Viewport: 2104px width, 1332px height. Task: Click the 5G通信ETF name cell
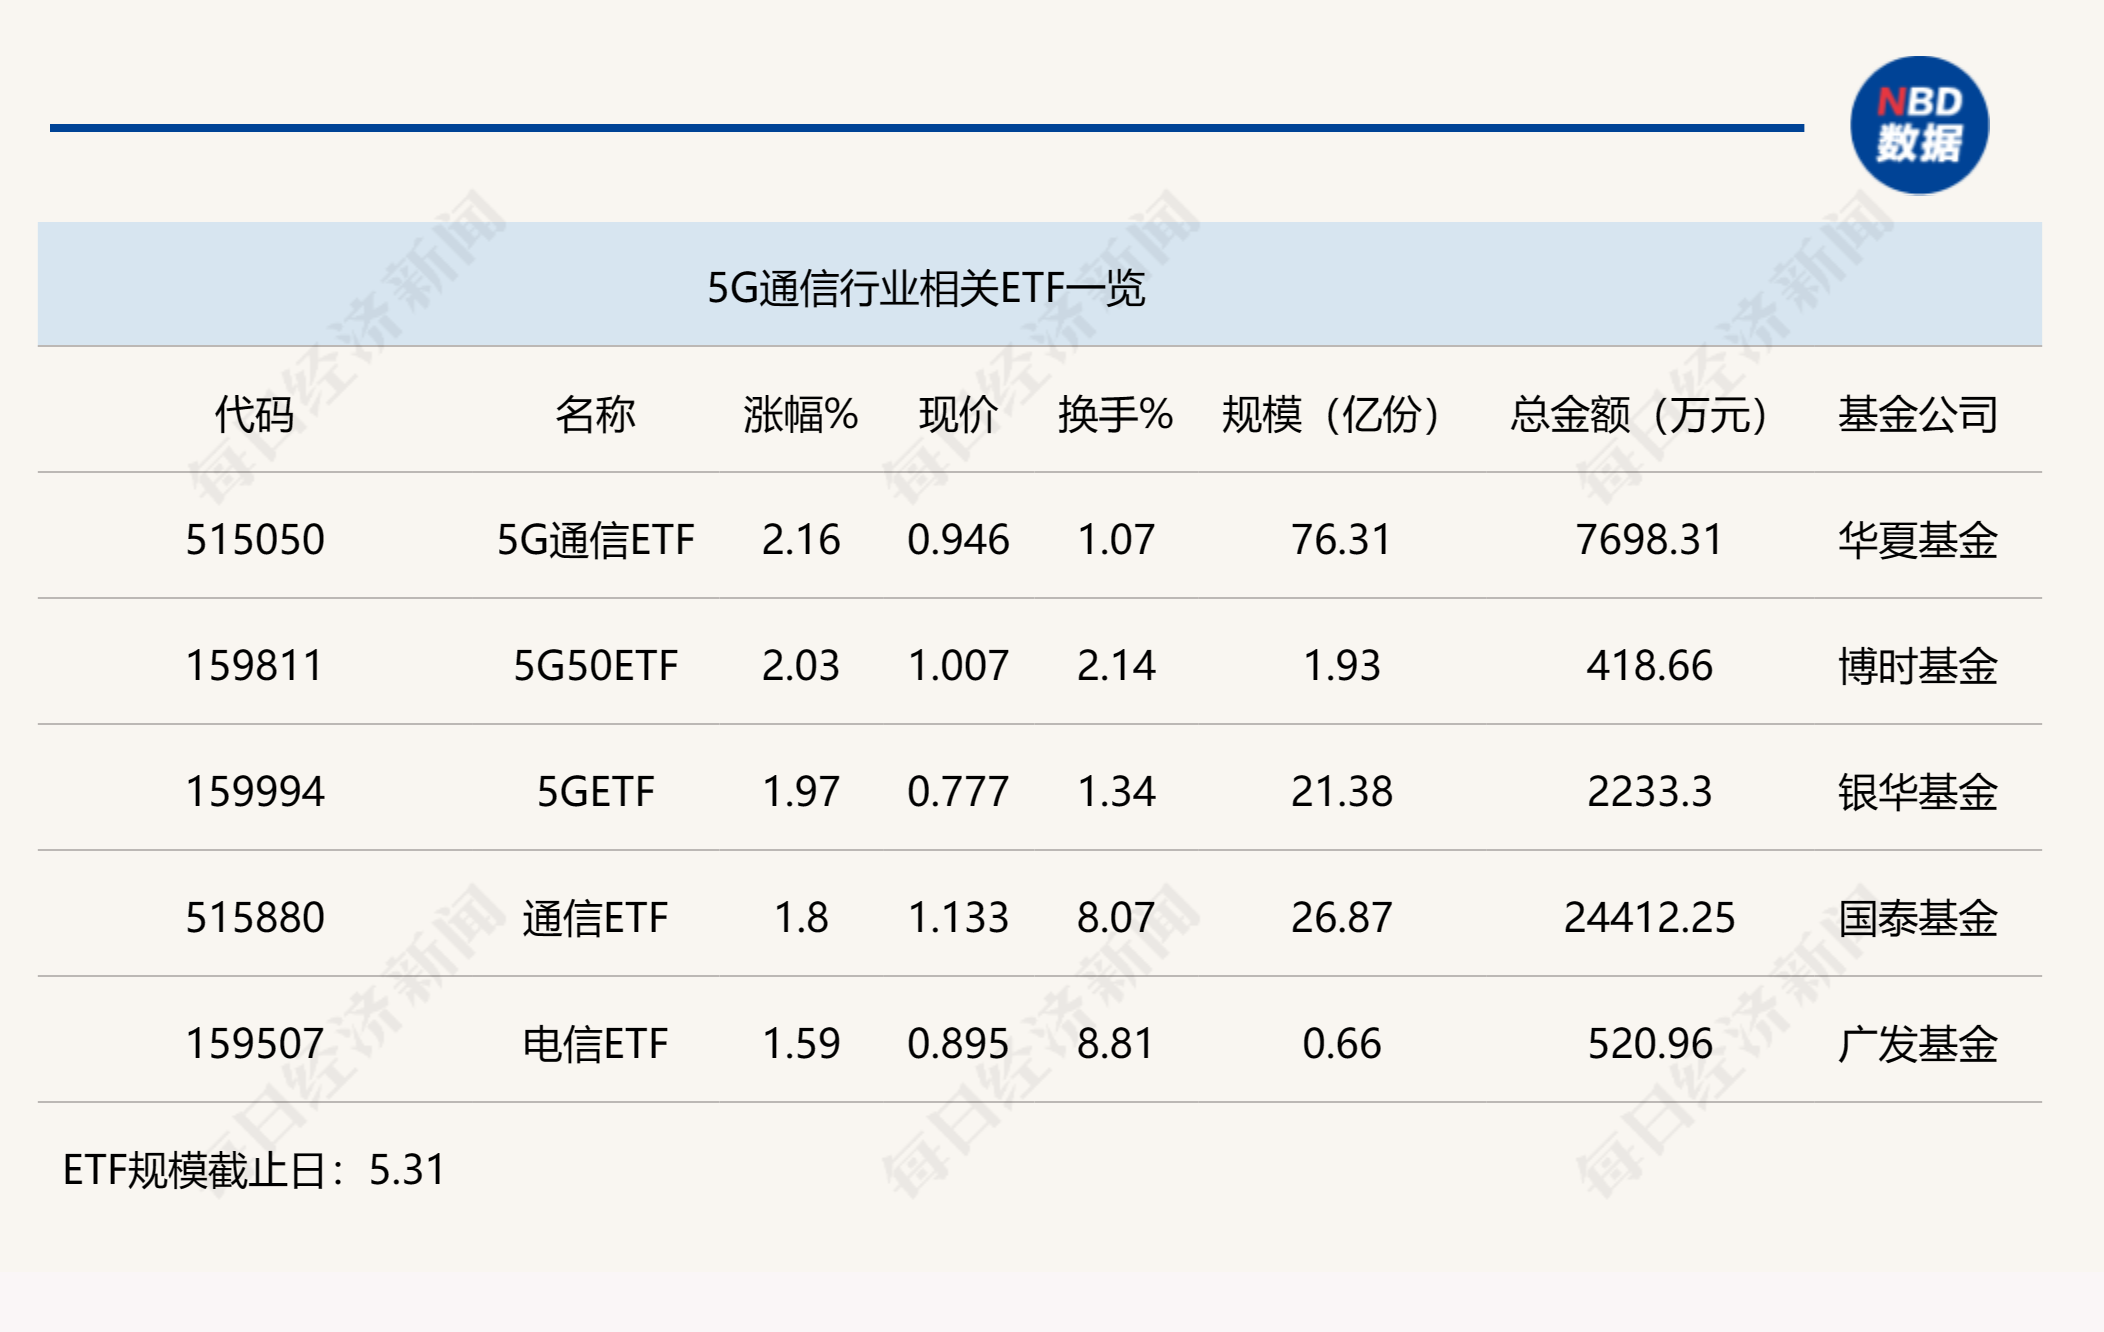tap(595, 540)
